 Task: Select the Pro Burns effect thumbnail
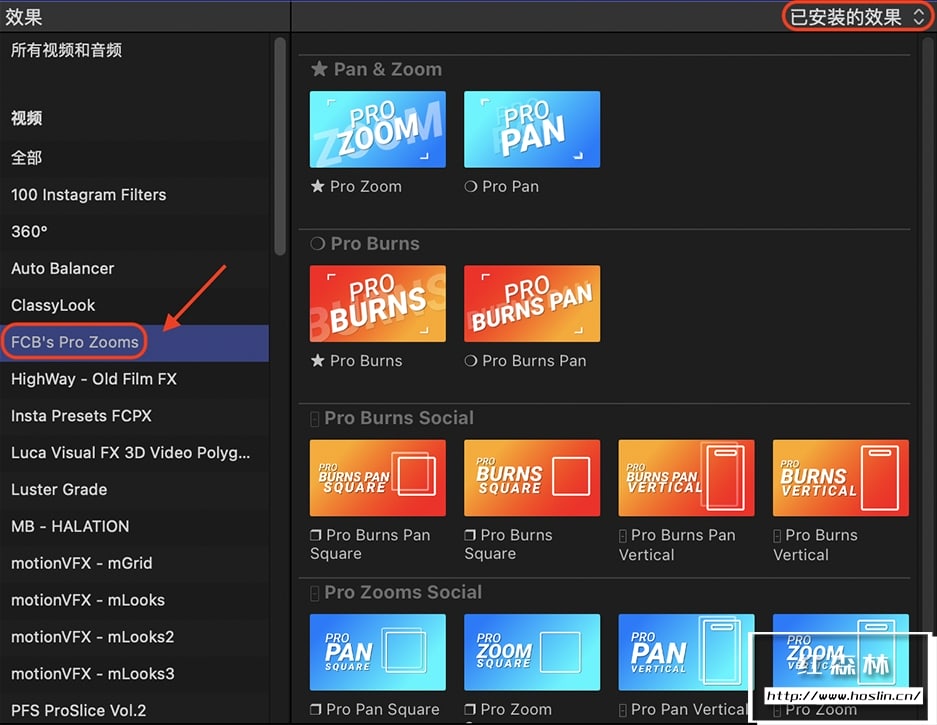click(x=378, y=304)
